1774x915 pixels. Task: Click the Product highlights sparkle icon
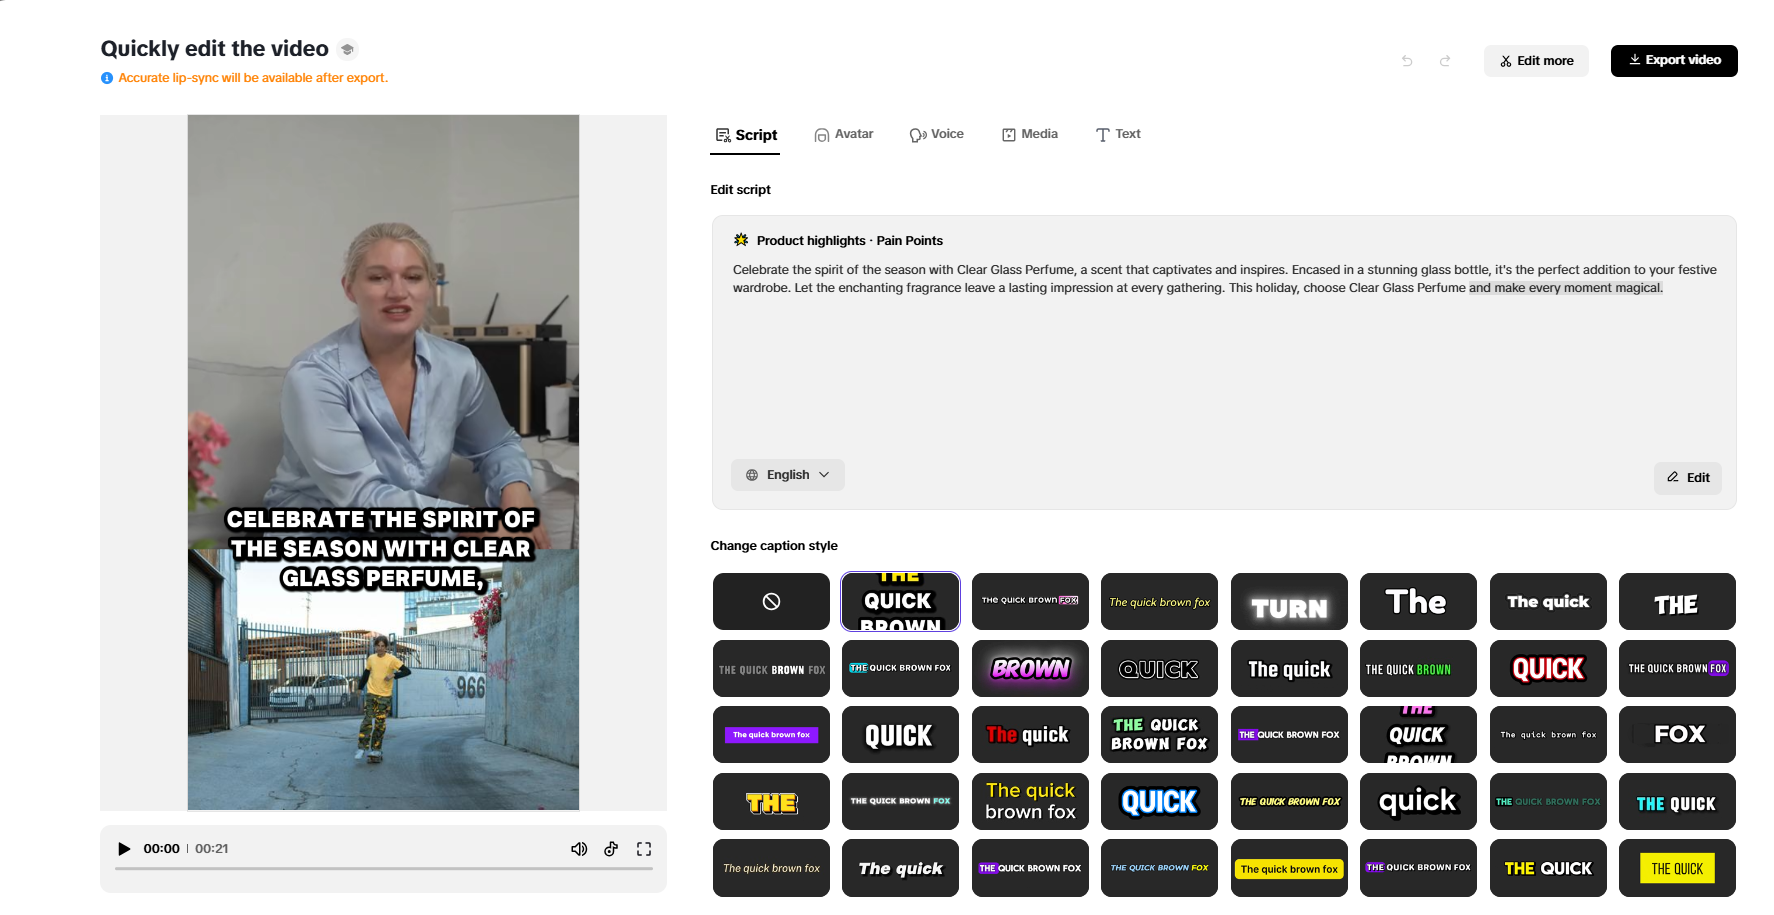[x=741, y=240]
